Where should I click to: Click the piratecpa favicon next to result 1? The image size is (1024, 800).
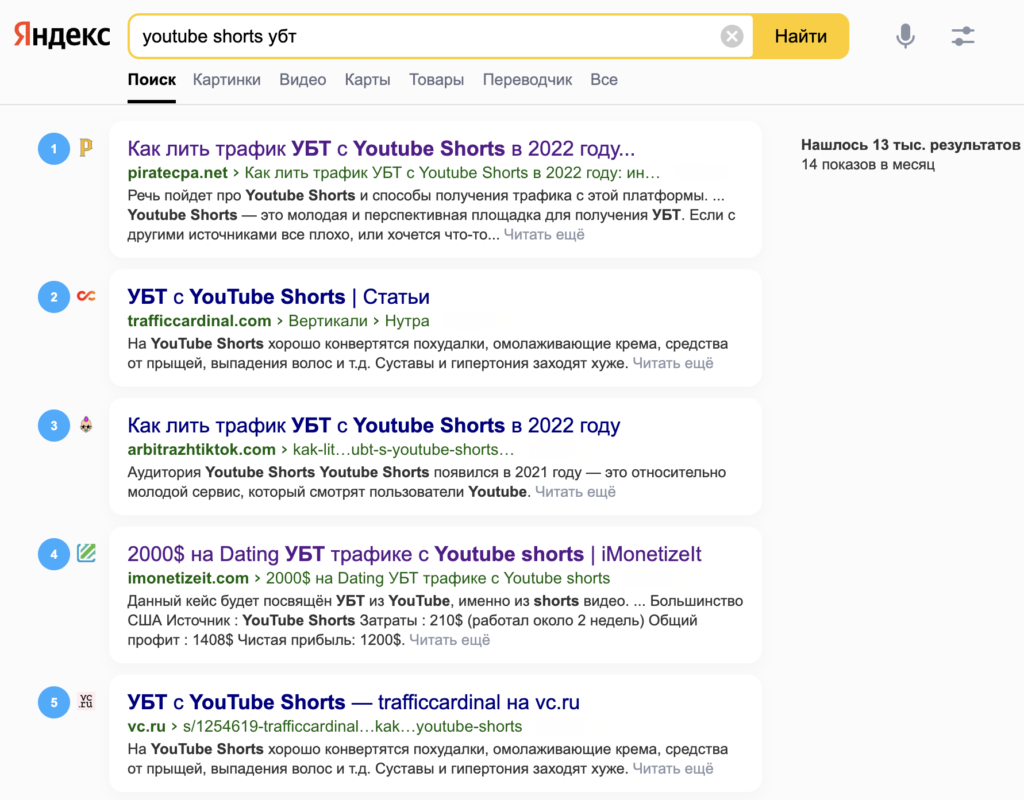(86, 148)
